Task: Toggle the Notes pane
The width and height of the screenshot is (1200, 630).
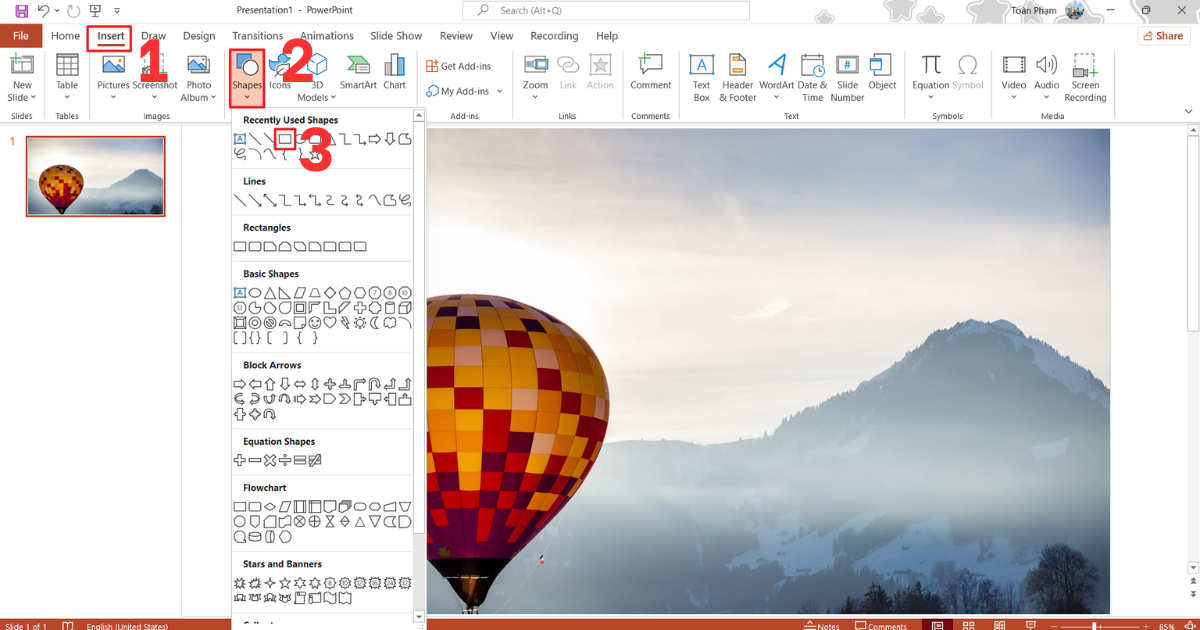Action: [x=822, y=625]
